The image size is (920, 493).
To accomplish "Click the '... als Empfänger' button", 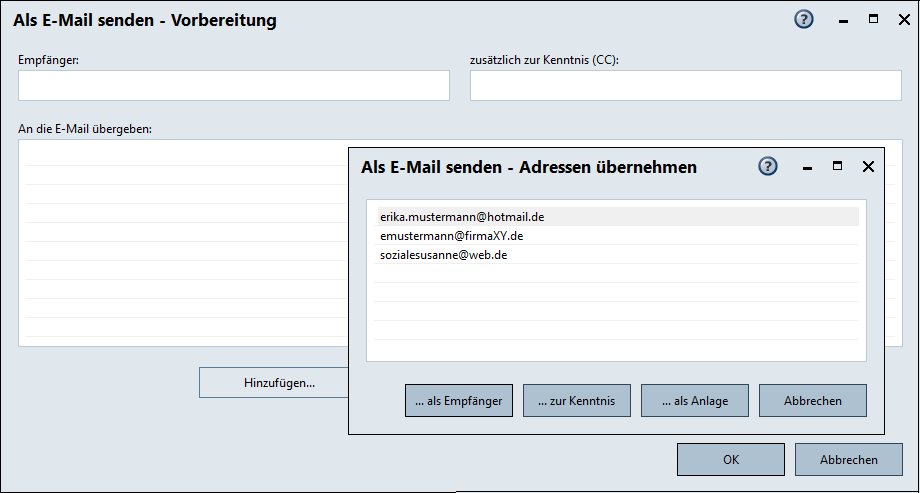I will tap(460, 401).
